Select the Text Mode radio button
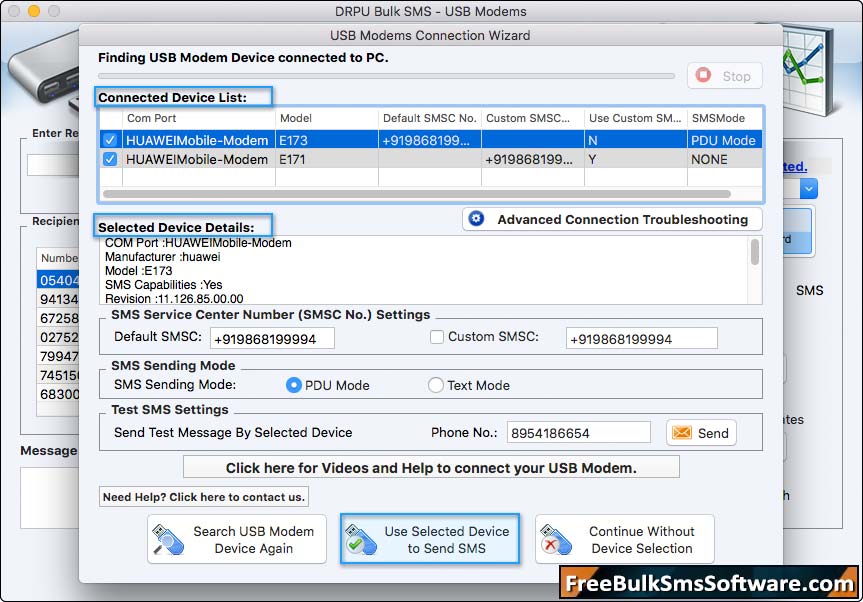The image size is (863, 602). click(x=435, y=385)
